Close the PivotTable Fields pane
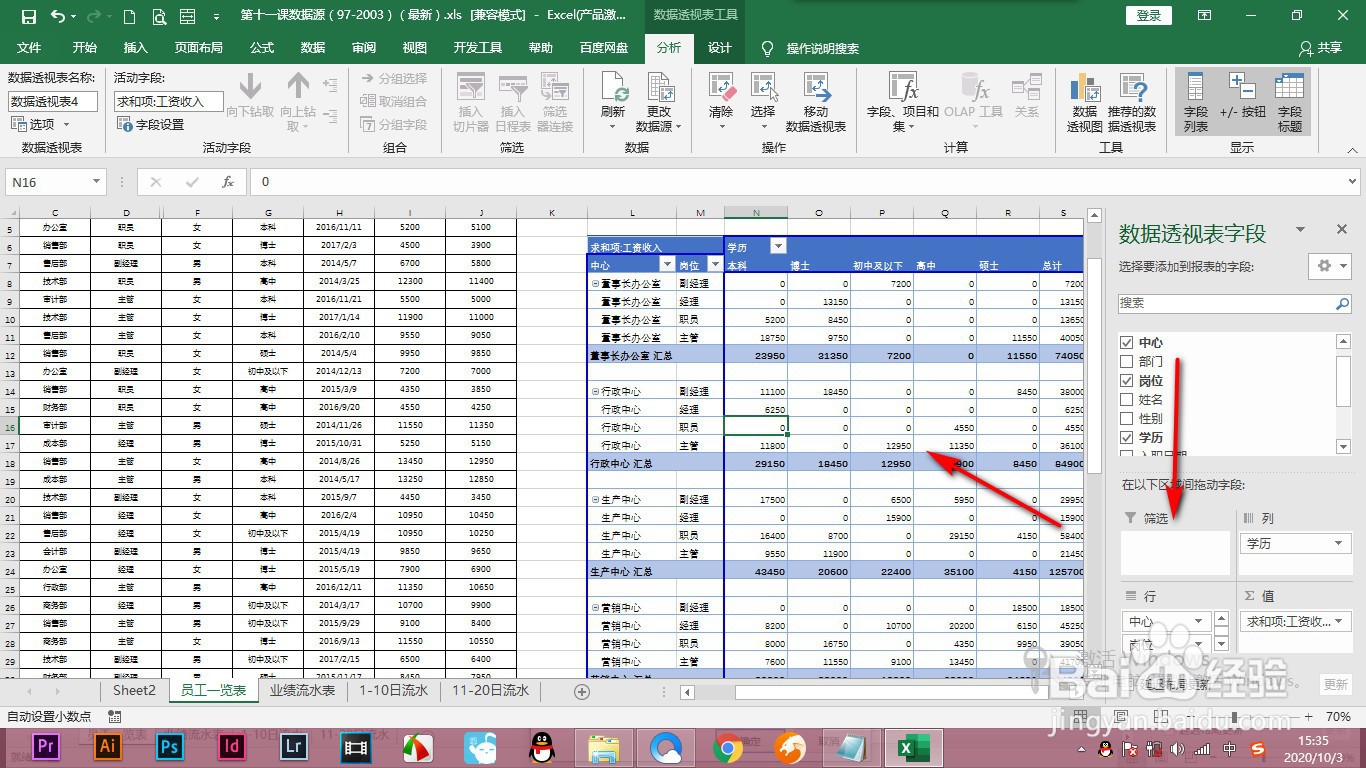 tap(1342, 230)
